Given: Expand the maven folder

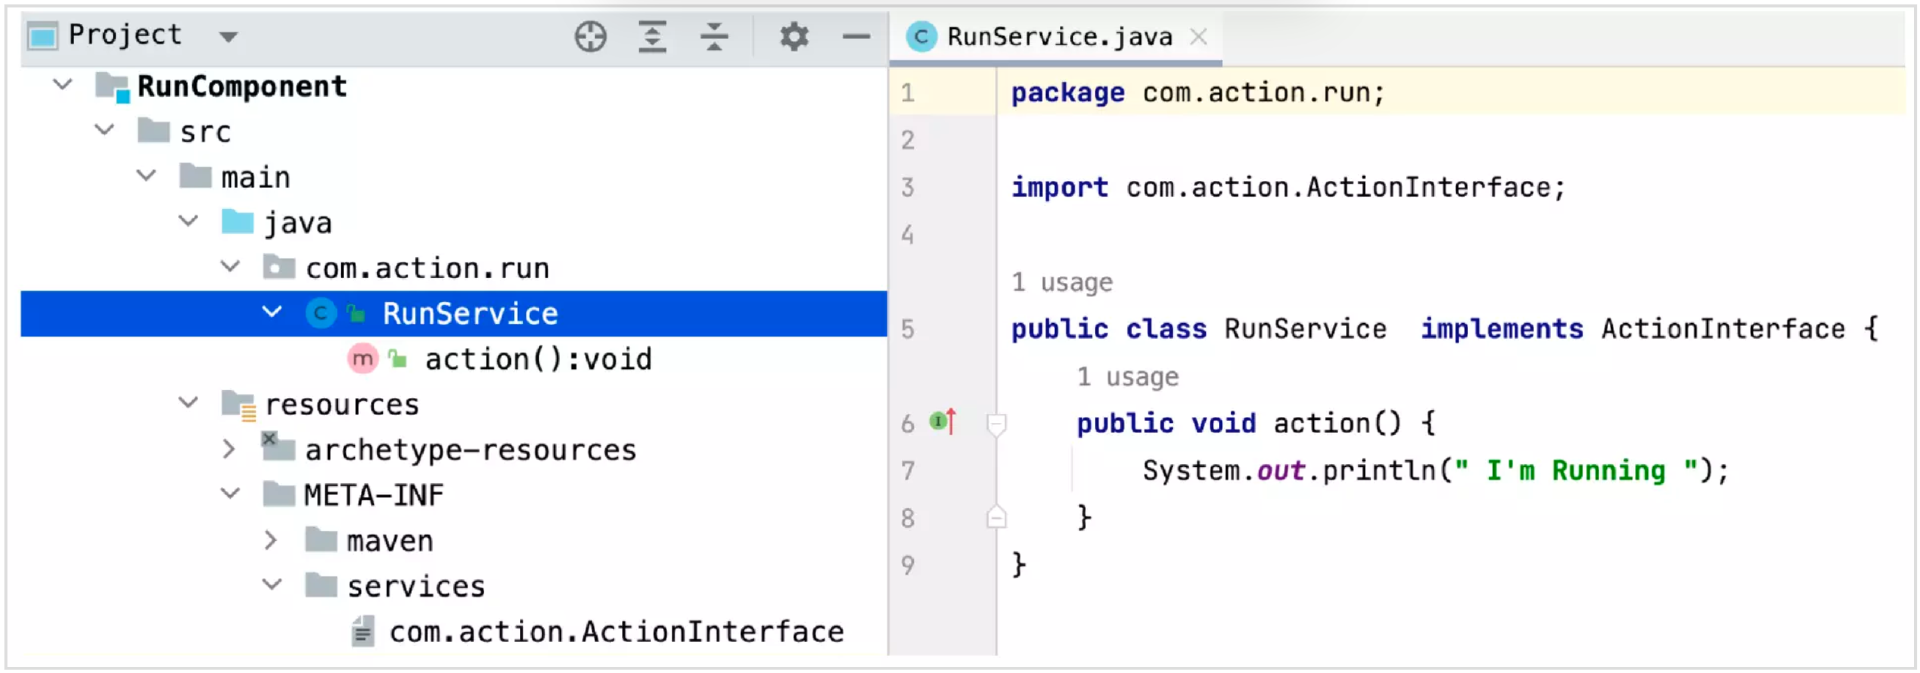Looking at the screenshot, I should pos(271,541).
